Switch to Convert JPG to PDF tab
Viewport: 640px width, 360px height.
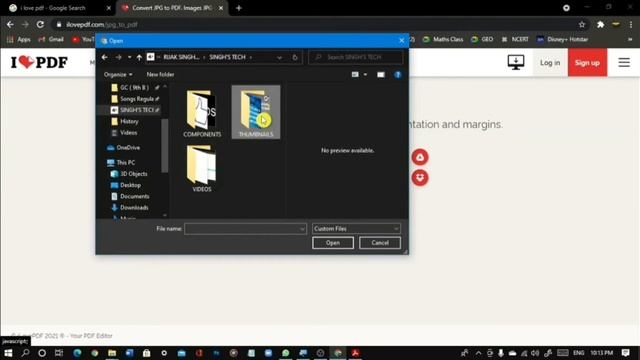(x=172, y=8)
